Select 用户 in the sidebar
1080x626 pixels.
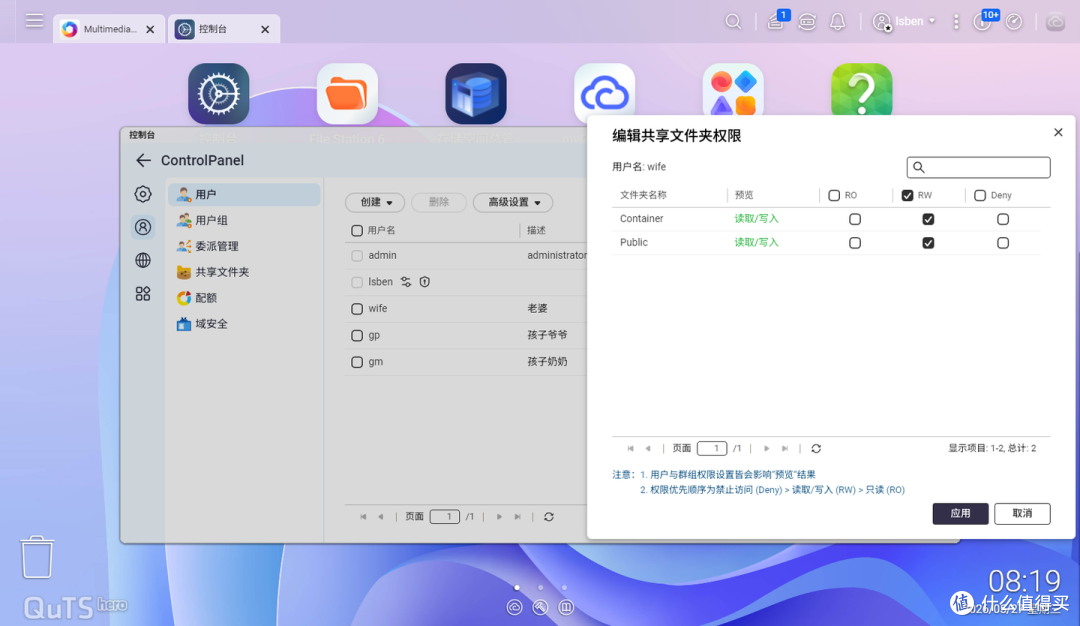(x=245, y=195)
